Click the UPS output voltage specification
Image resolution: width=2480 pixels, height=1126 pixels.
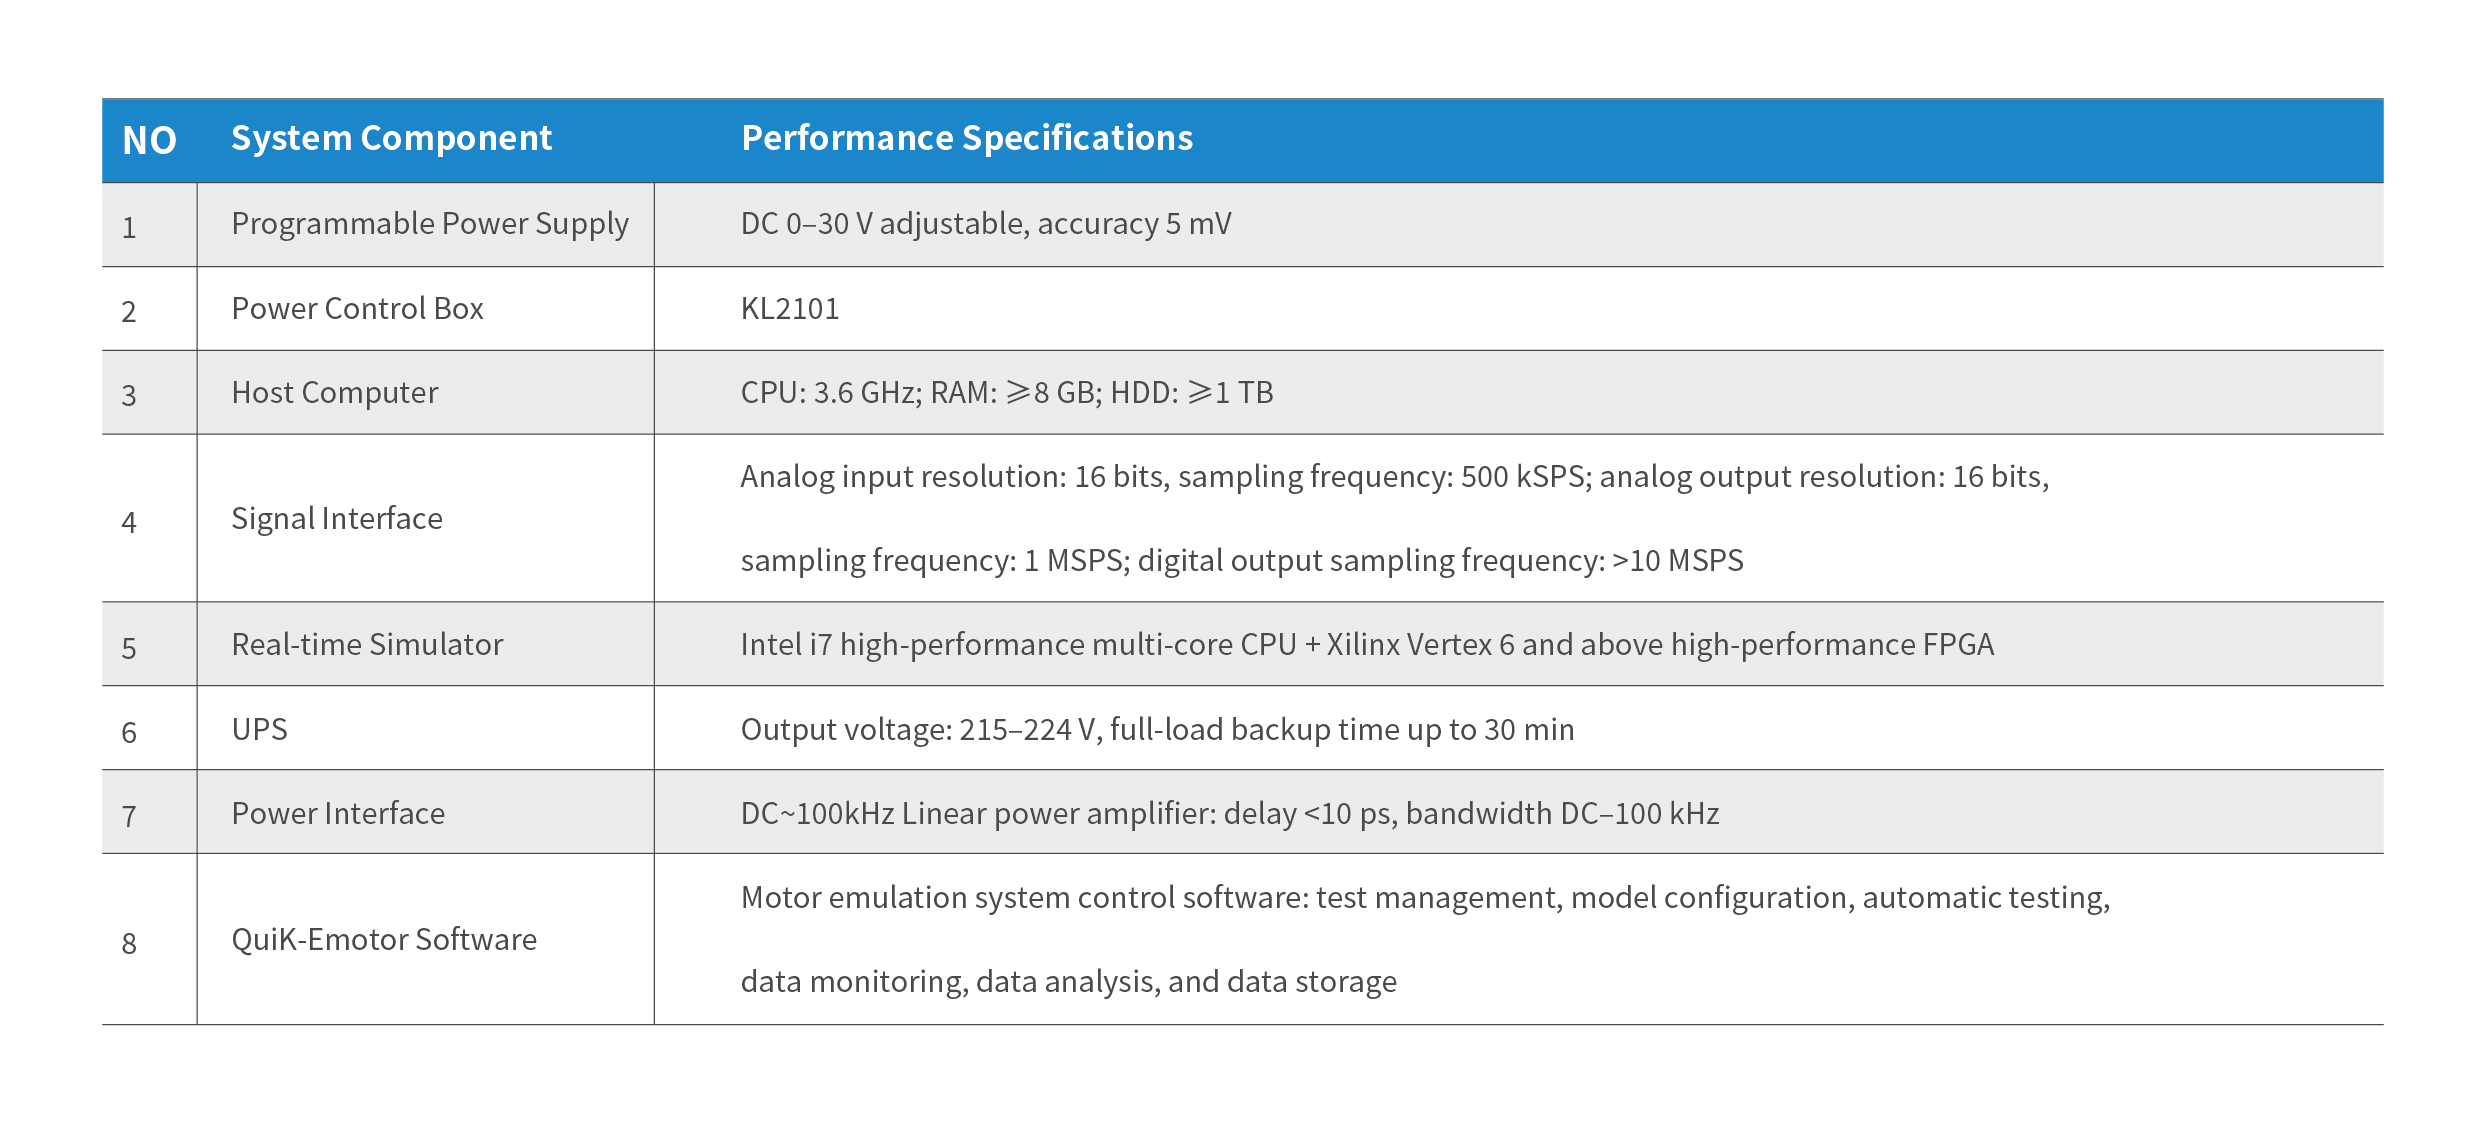1157,730
